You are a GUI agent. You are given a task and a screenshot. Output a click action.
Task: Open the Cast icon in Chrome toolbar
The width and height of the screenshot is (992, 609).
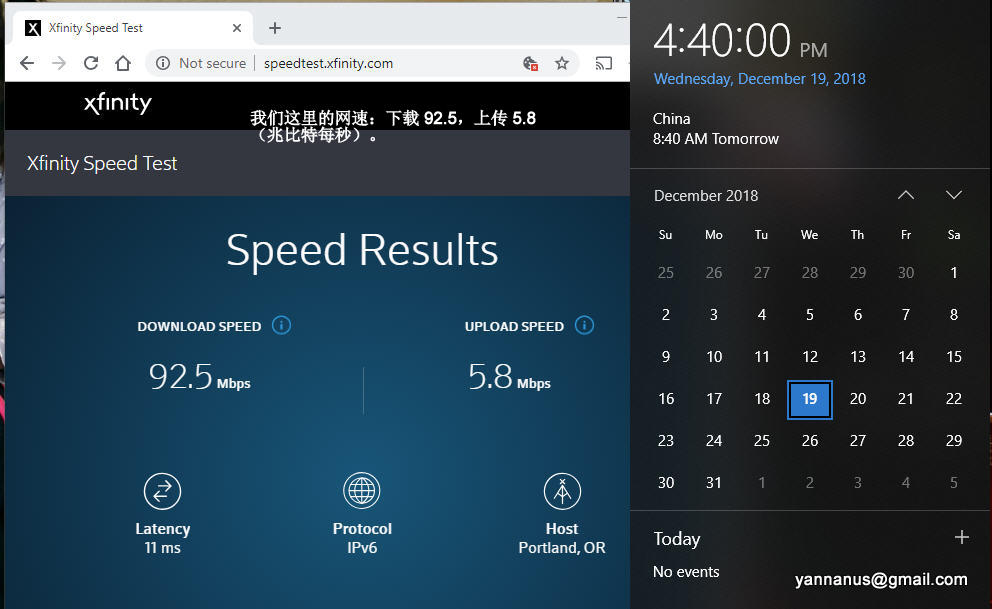604,63
